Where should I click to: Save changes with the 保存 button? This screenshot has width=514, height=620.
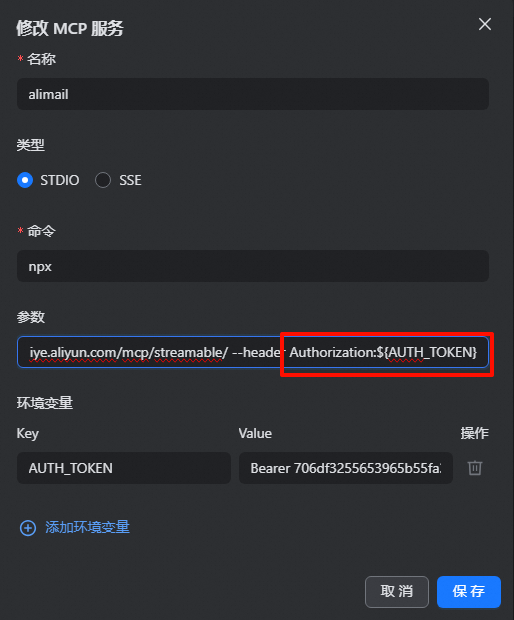(469, 592)
